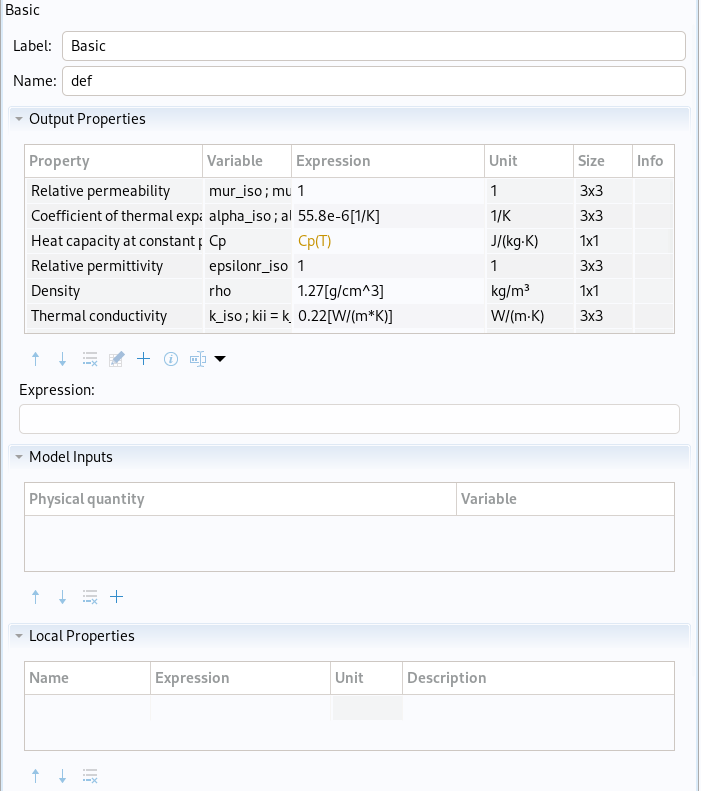Click the Add plus icon under Output Properties
Screen dimensions: 701x791
143,359
